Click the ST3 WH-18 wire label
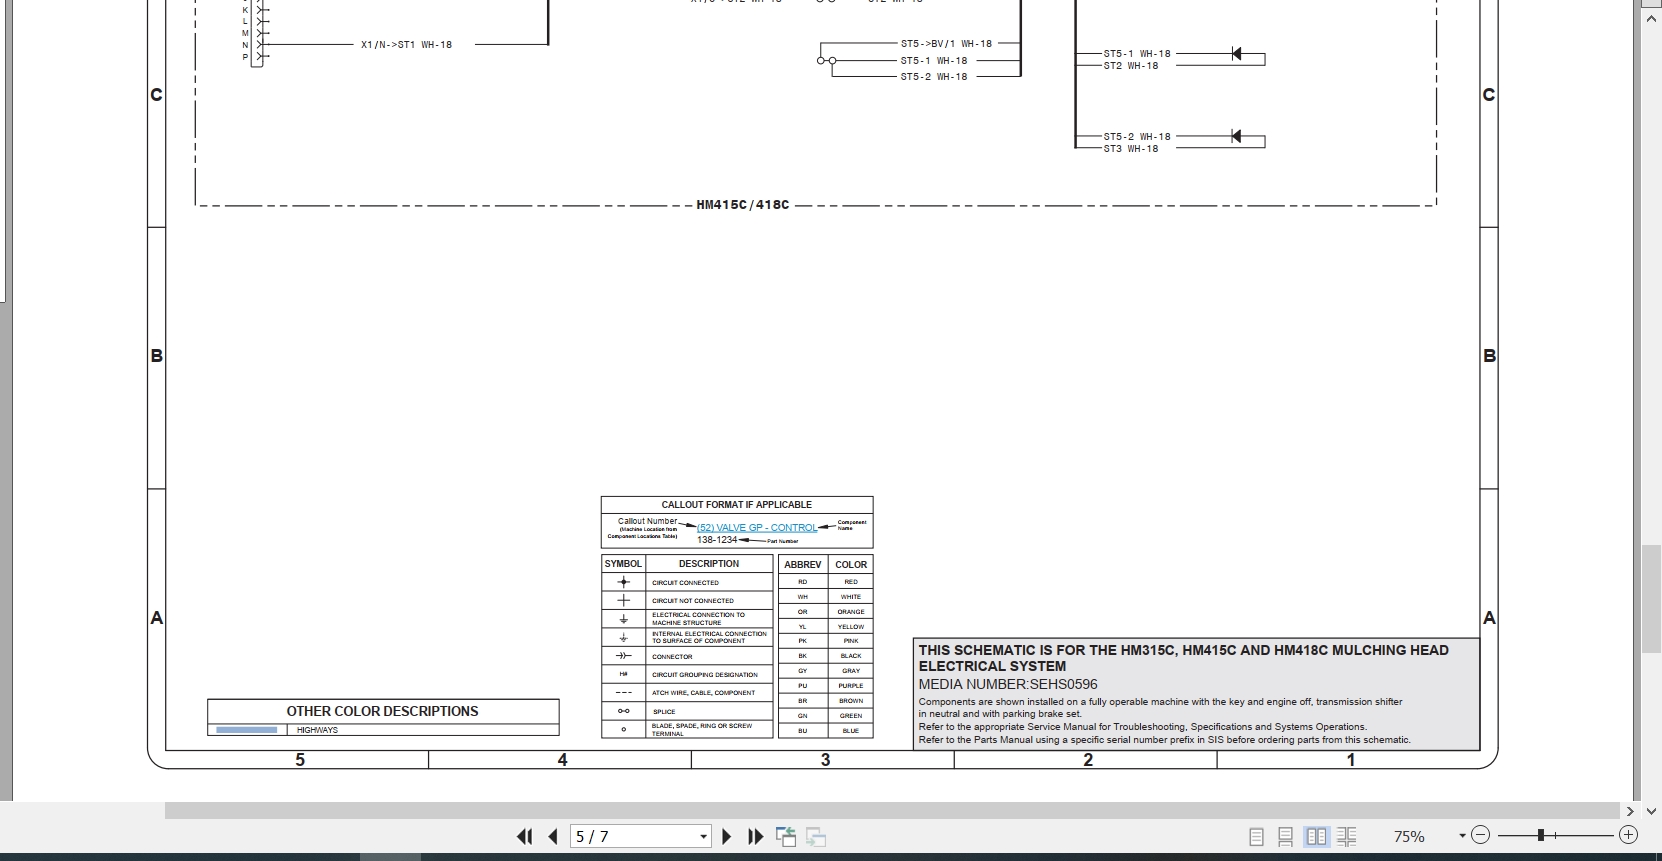 tap(1131, 149)
